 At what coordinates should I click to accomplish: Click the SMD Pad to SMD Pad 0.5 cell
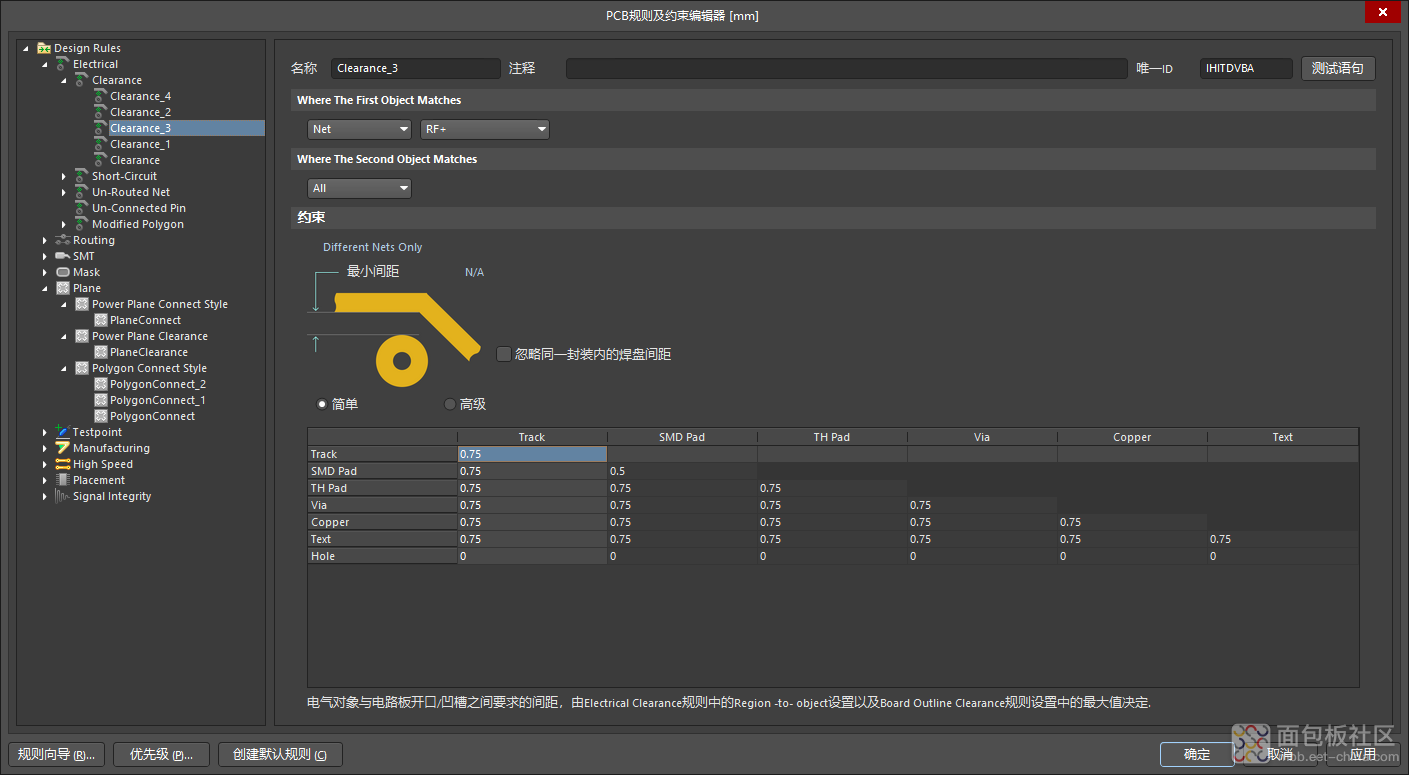pos(682,471)
